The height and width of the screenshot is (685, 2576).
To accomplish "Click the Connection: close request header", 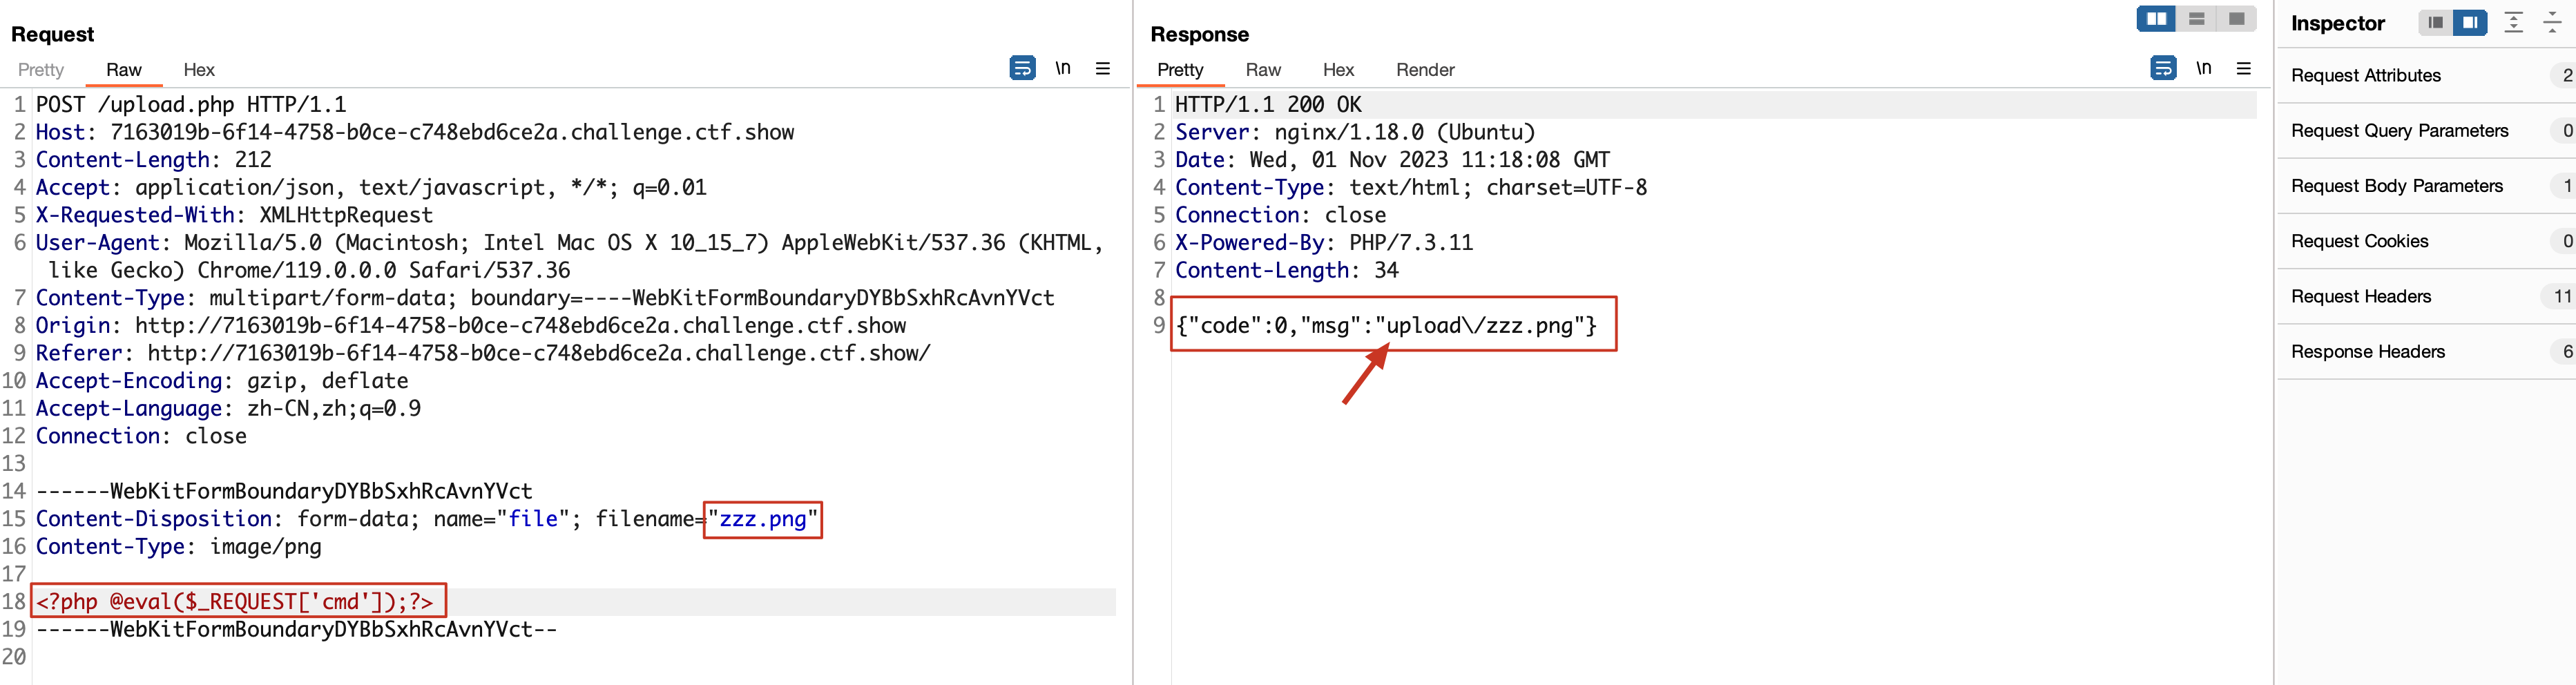I will 141,436.
